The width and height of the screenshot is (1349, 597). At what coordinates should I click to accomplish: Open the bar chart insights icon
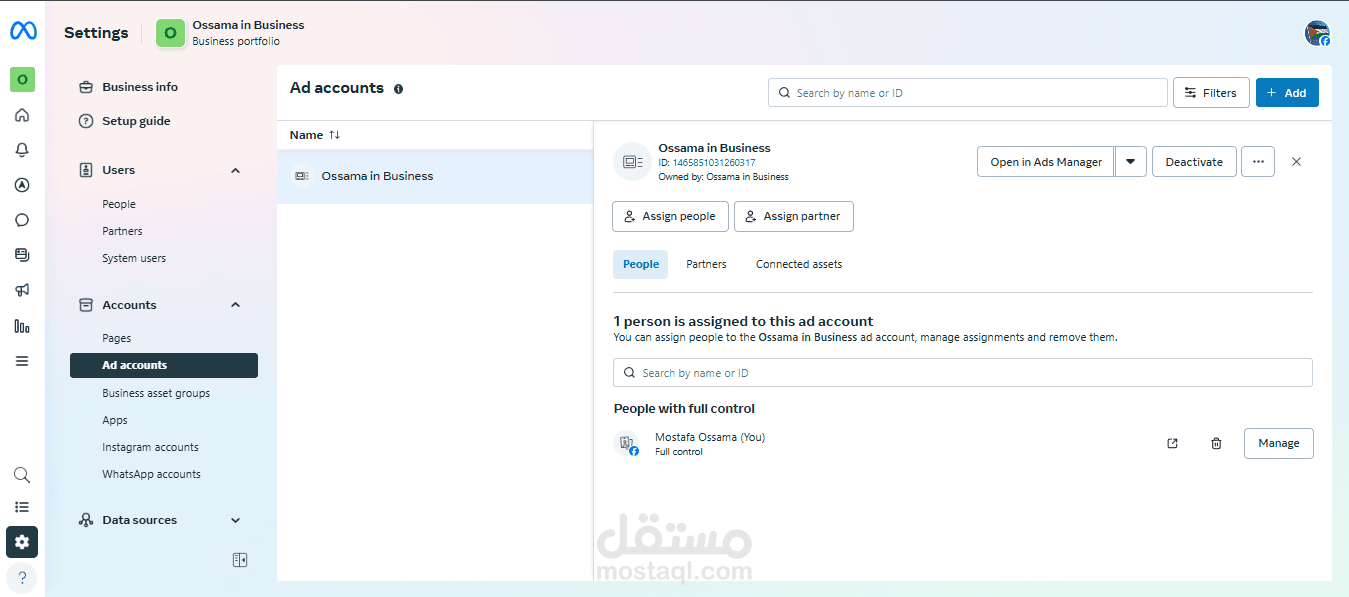pyautogui.click(x=22, y=326)
